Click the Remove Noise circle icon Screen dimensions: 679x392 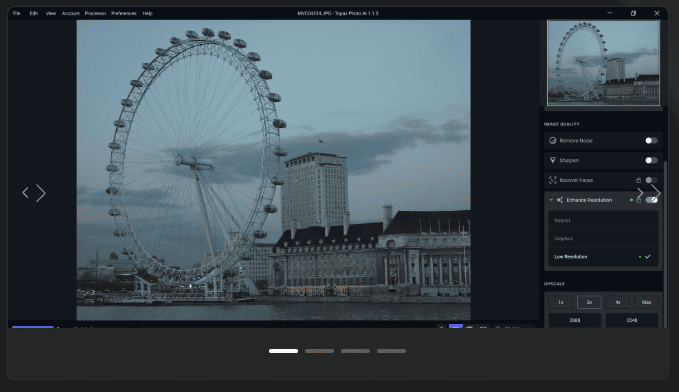click(x=553, y=140)
